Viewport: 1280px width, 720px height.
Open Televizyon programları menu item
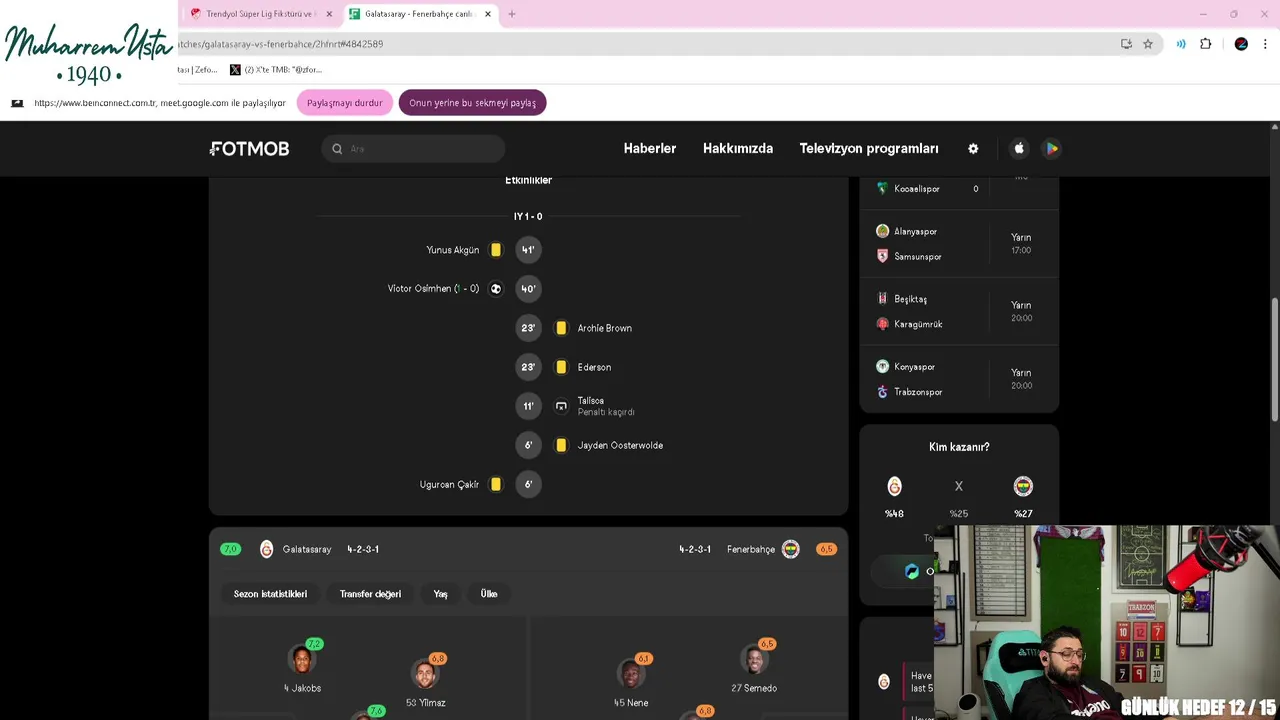(x=869, y=148)
